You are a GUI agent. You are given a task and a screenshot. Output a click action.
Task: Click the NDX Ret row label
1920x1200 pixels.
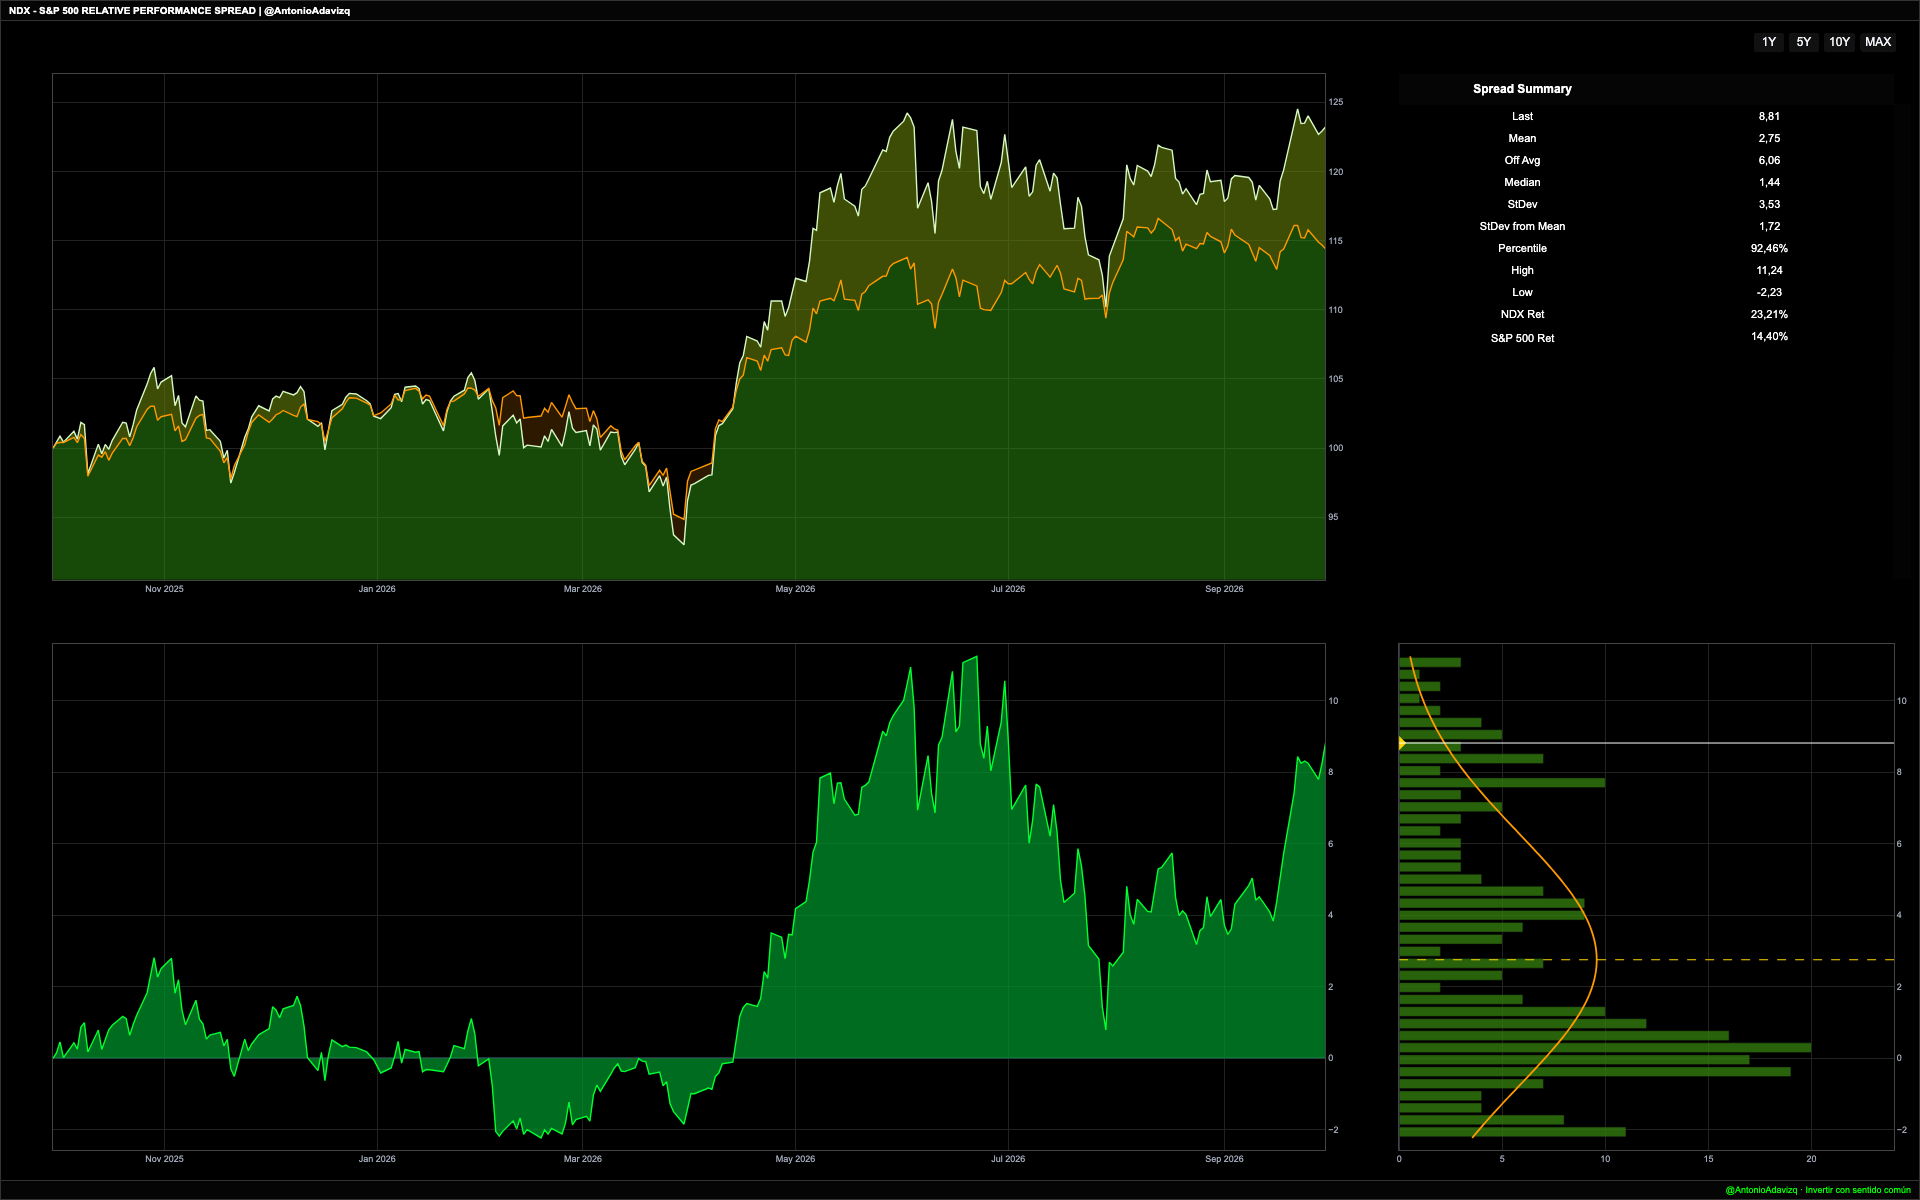pyautogui.click(x=1522, y=314)
